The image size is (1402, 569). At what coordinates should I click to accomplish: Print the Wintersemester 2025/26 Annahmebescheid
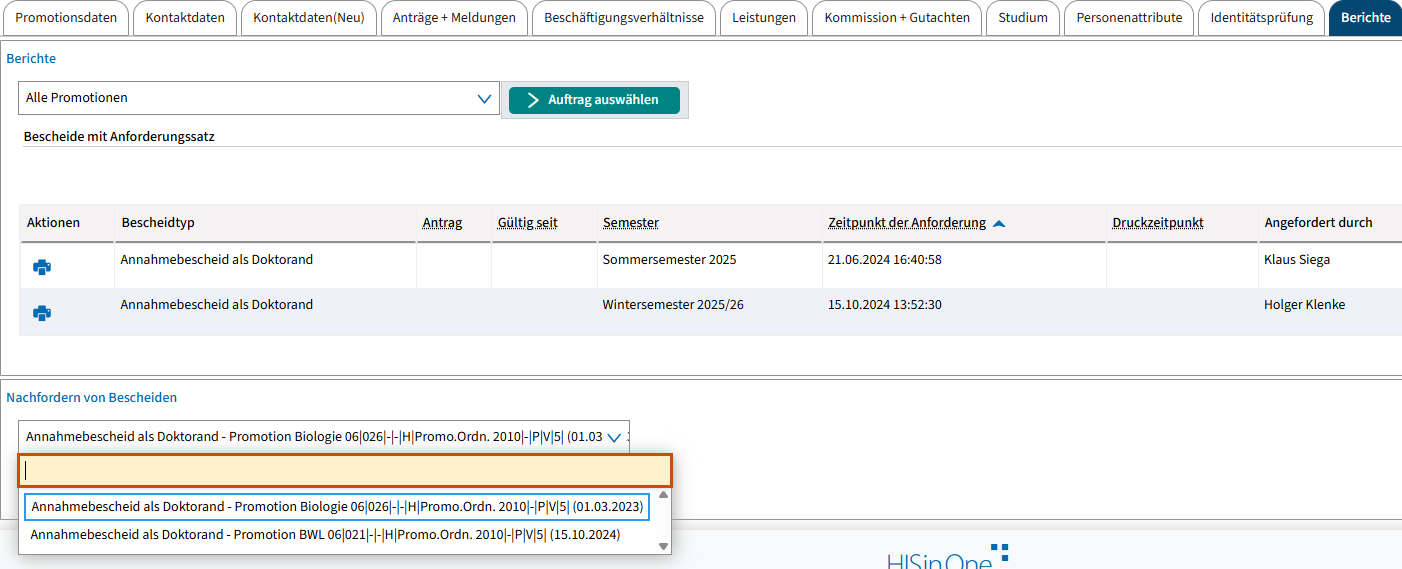pos(42,313)
